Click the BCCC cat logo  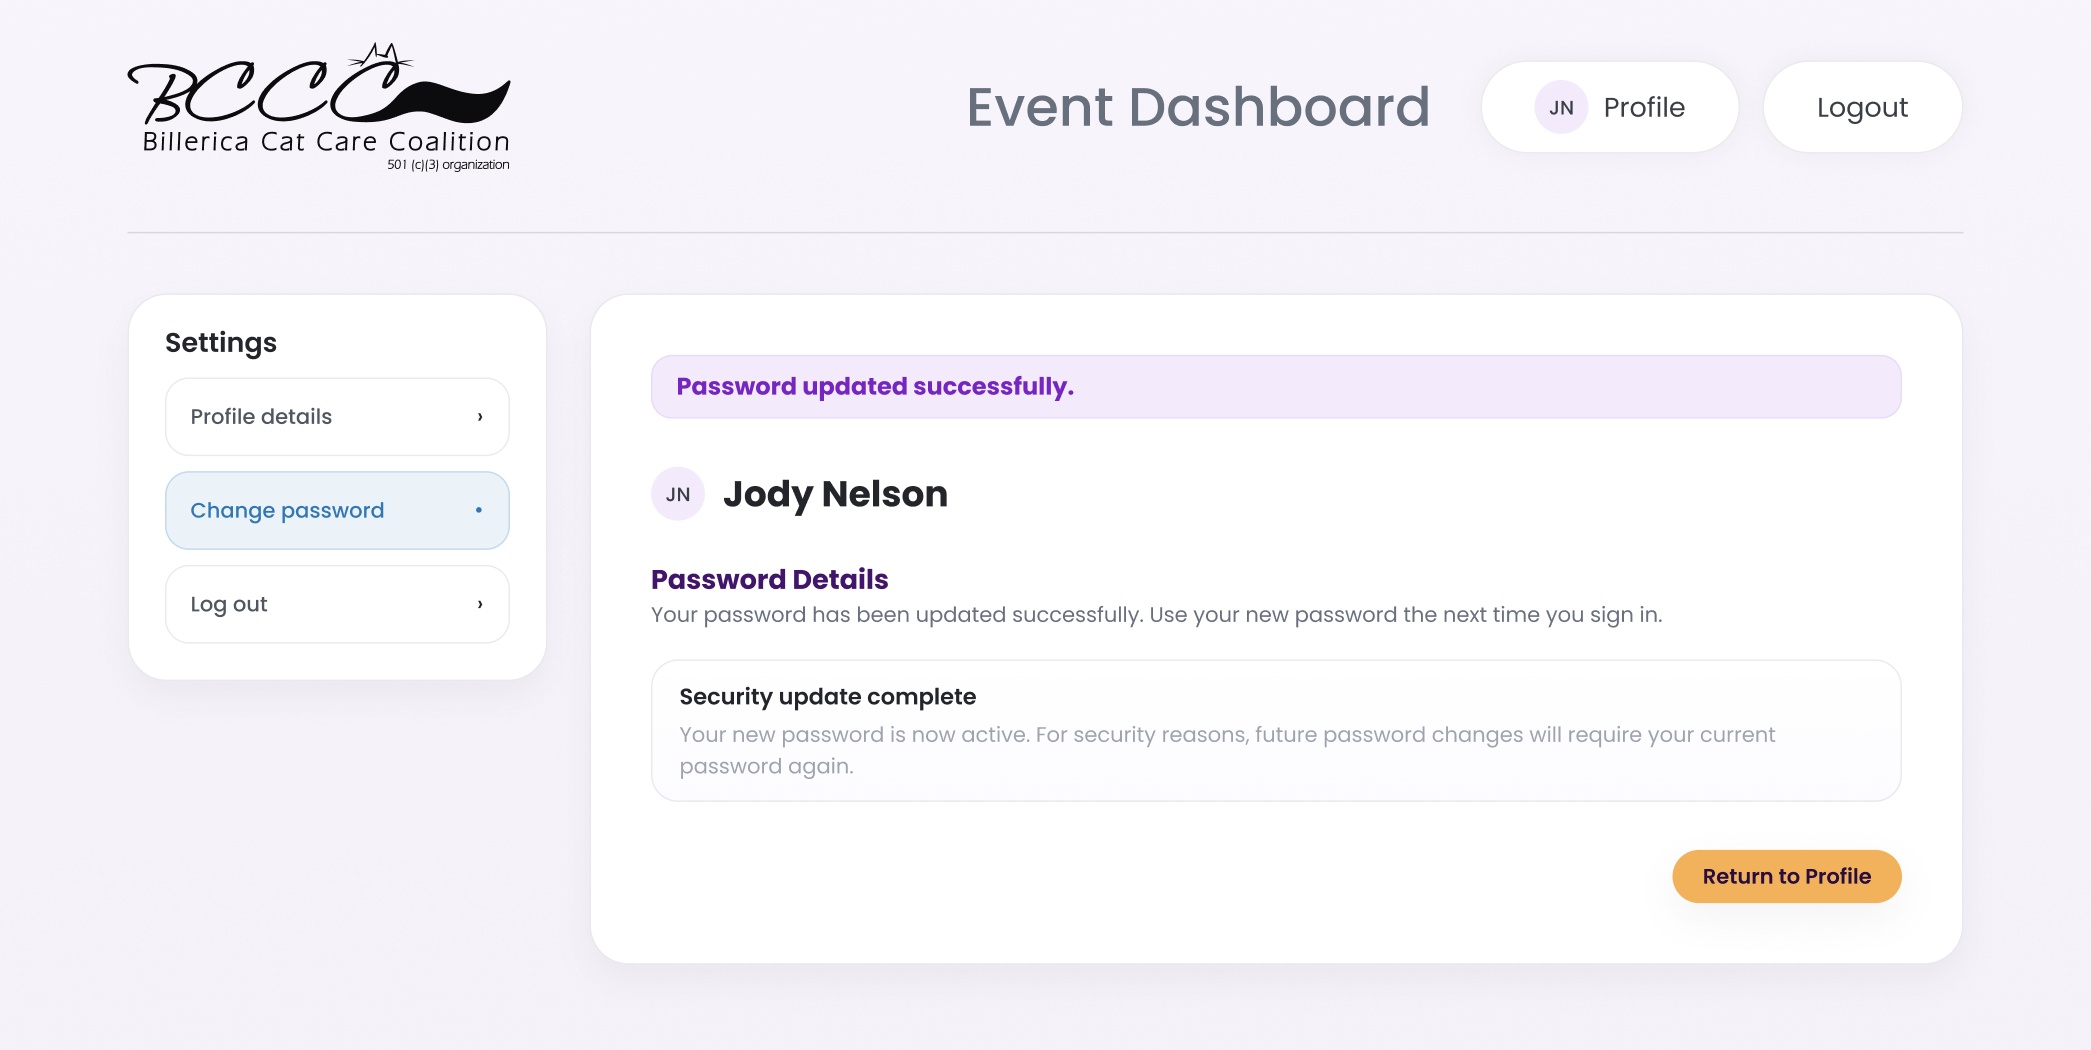coord(319,107)
